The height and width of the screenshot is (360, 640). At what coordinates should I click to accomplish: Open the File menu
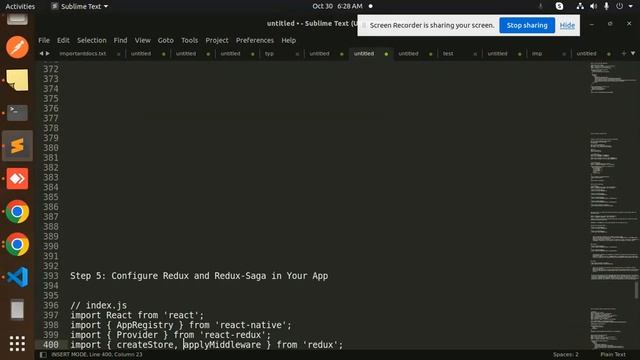coord(44,40)
